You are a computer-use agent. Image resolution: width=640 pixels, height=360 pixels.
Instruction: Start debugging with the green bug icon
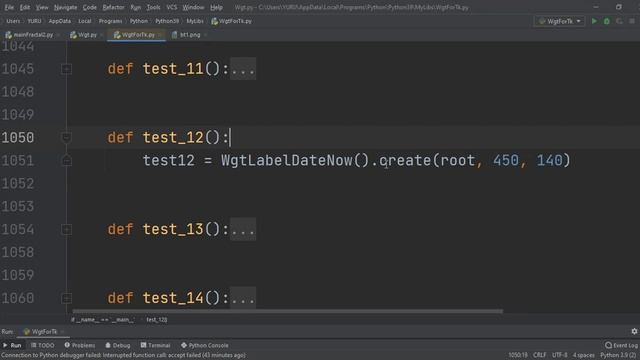(607, 21)
